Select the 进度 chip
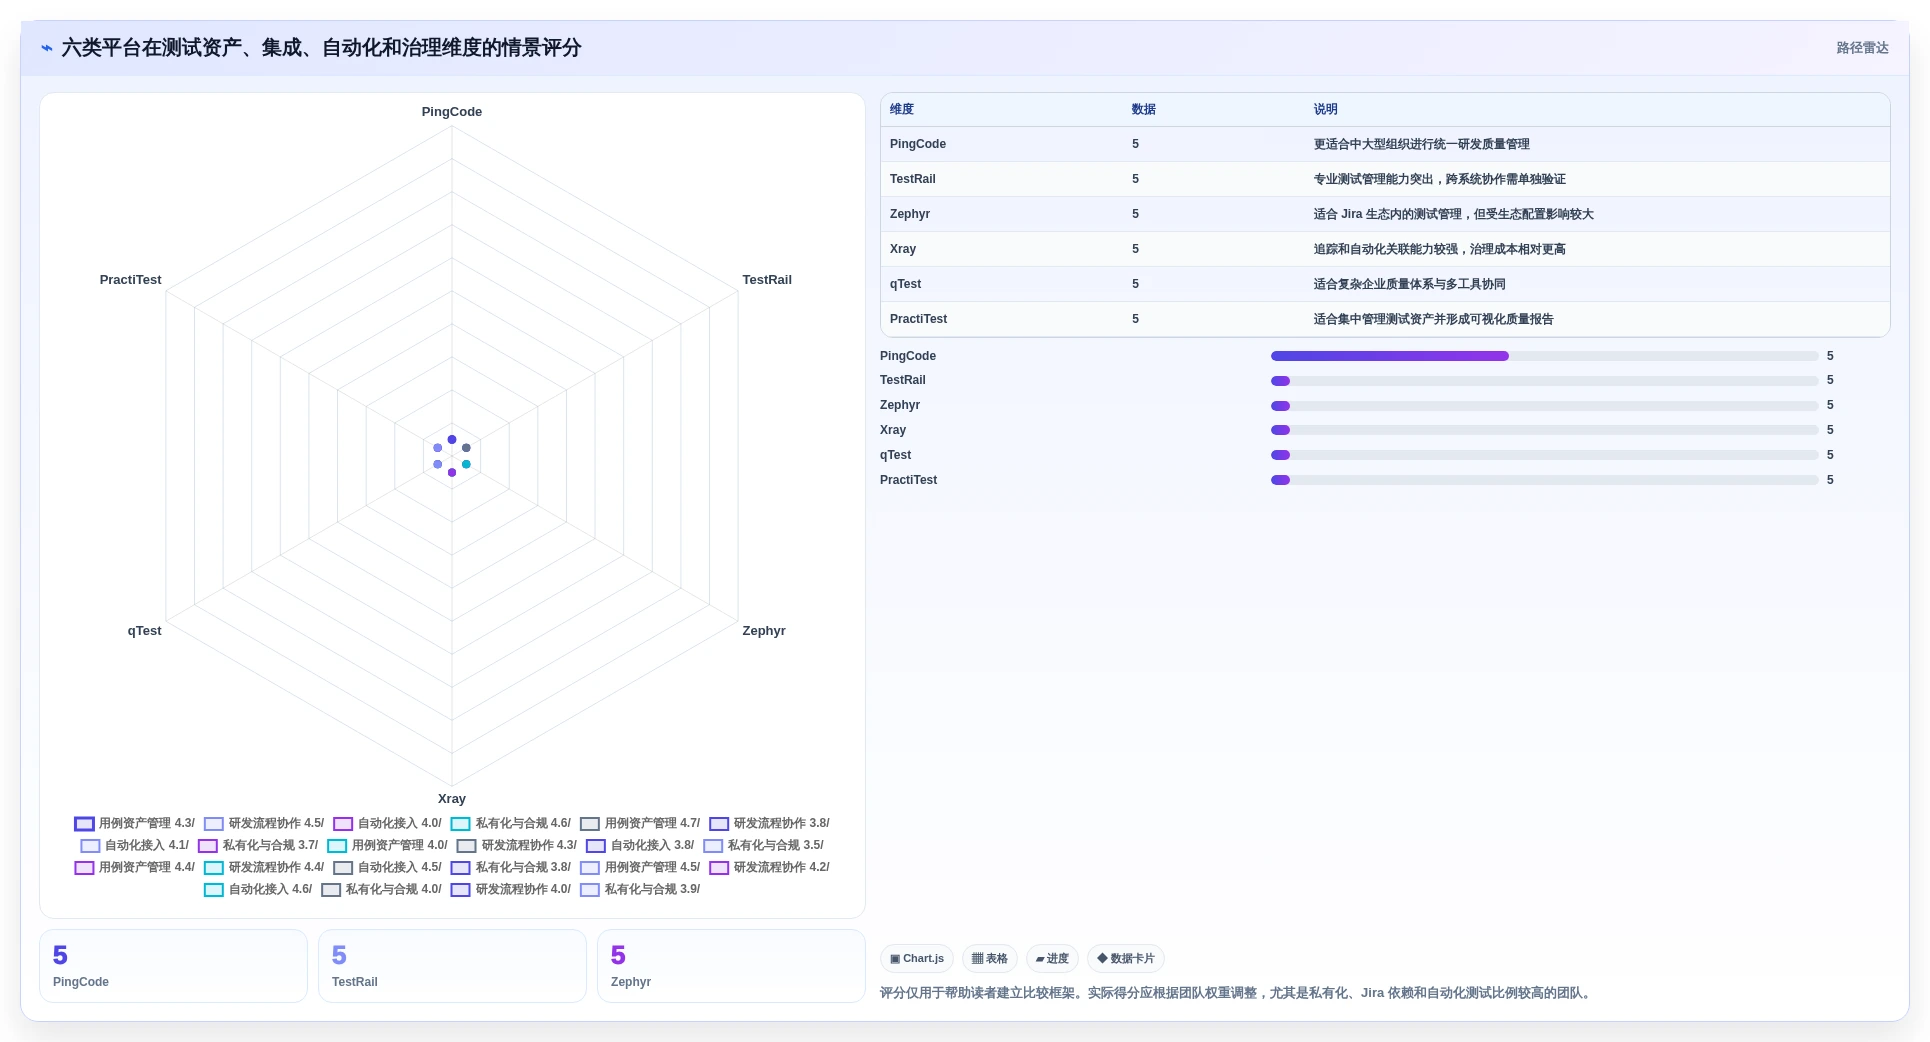The height and width of the screenshot is (1042, 1930). [x=1052, y=959]
